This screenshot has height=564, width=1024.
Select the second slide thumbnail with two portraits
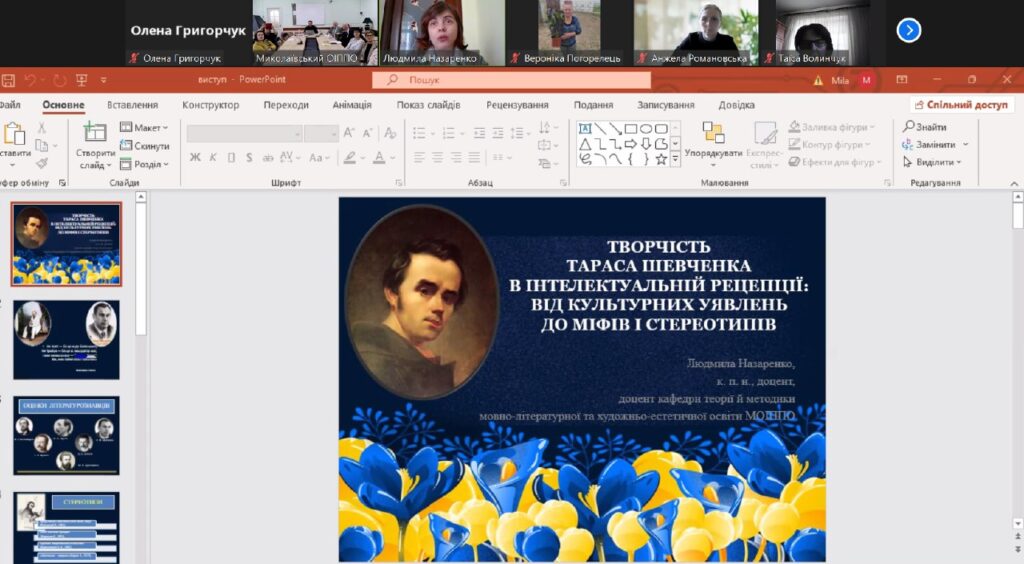pos(66,339)
